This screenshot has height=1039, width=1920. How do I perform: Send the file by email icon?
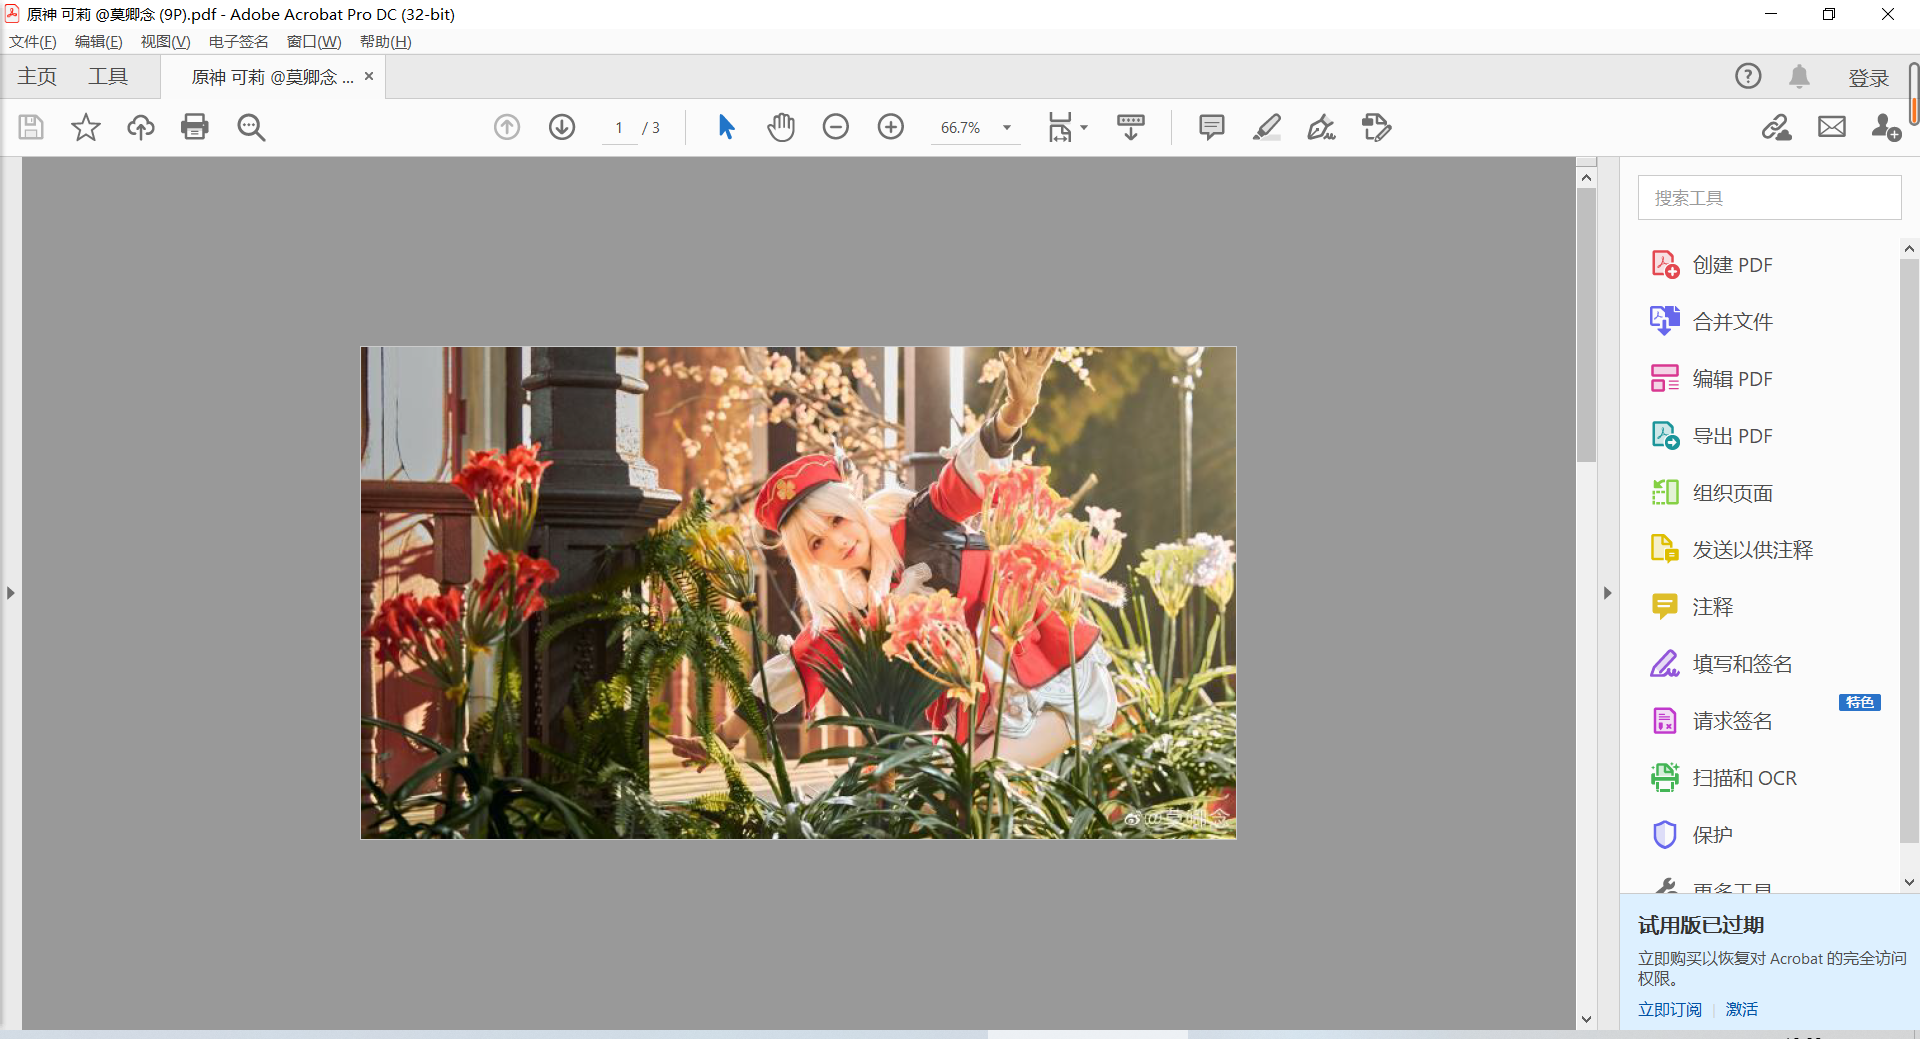[1832, 127]
